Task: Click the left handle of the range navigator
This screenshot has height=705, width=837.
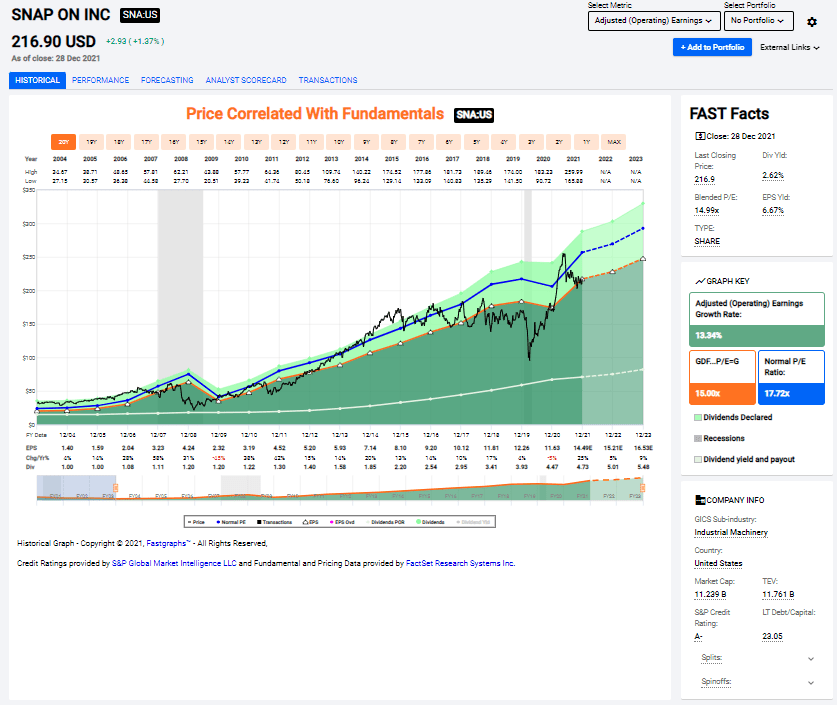Action: [x=115, y=488]
